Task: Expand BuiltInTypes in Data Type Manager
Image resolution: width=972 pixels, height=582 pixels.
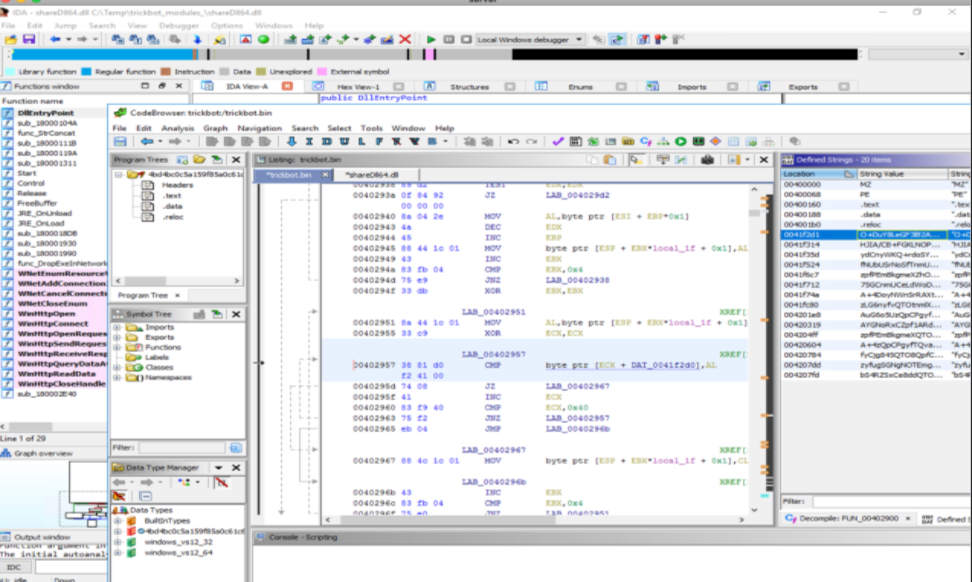Action: click(x=118, y=521)
